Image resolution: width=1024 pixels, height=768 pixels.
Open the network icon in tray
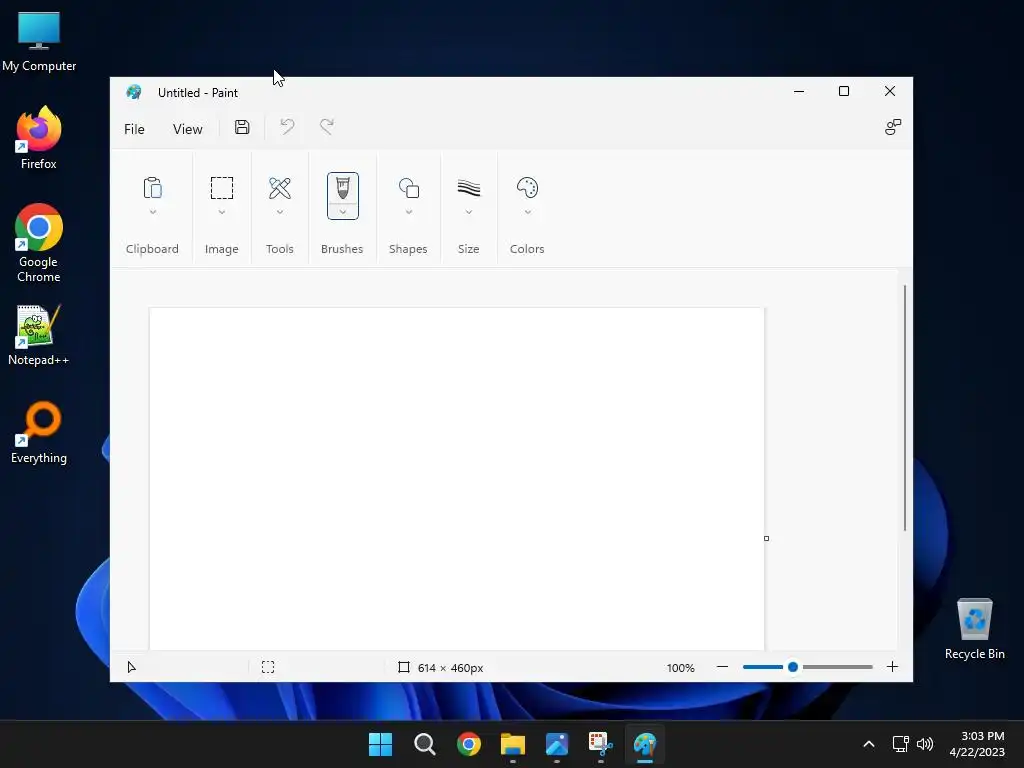tap(901, 744)
